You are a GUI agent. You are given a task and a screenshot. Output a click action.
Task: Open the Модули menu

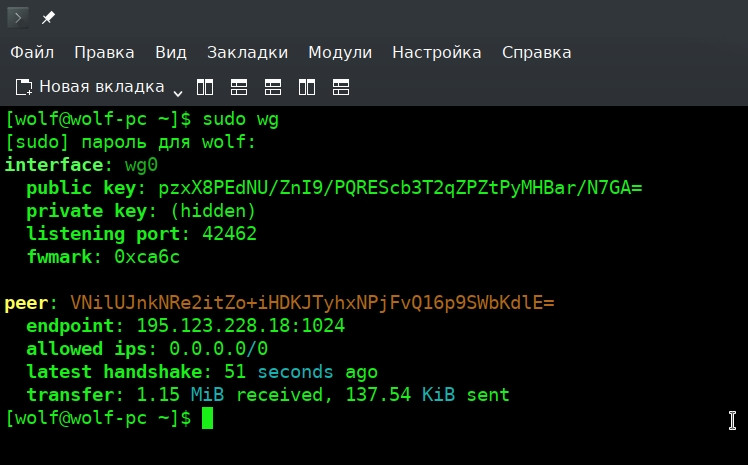340,52
